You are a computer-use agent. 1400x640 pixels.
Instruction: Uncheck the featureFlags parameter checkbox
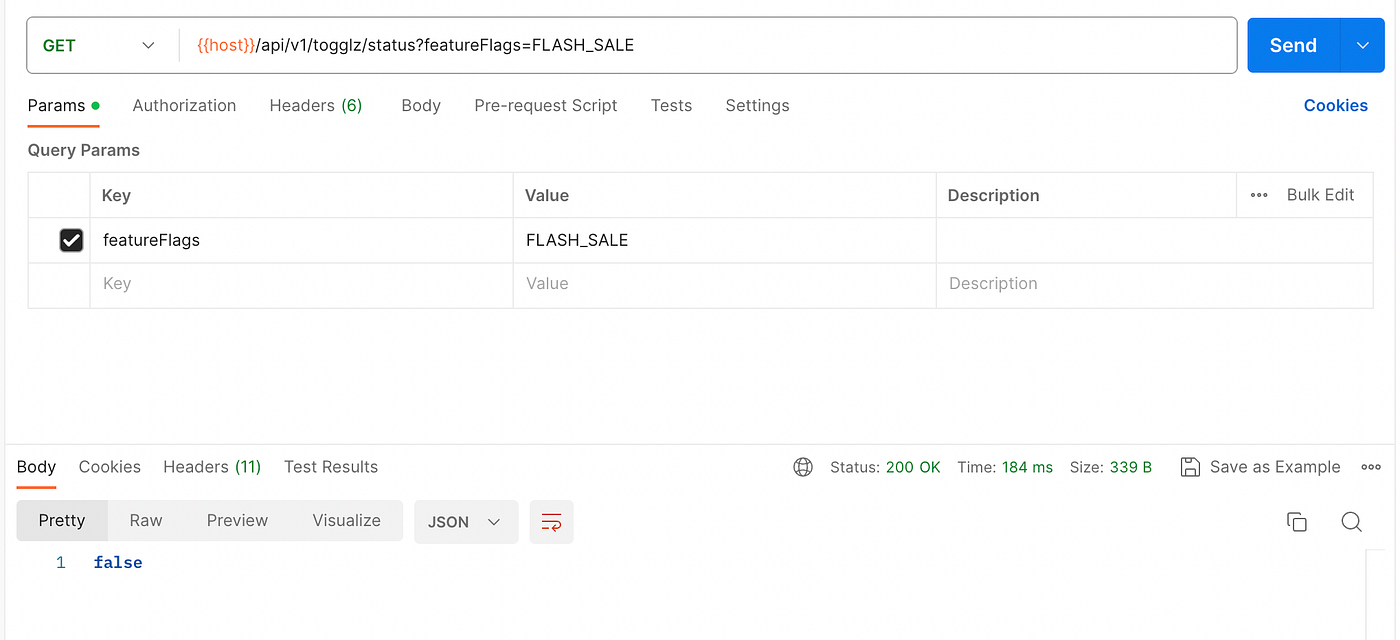tap(71, 240)
